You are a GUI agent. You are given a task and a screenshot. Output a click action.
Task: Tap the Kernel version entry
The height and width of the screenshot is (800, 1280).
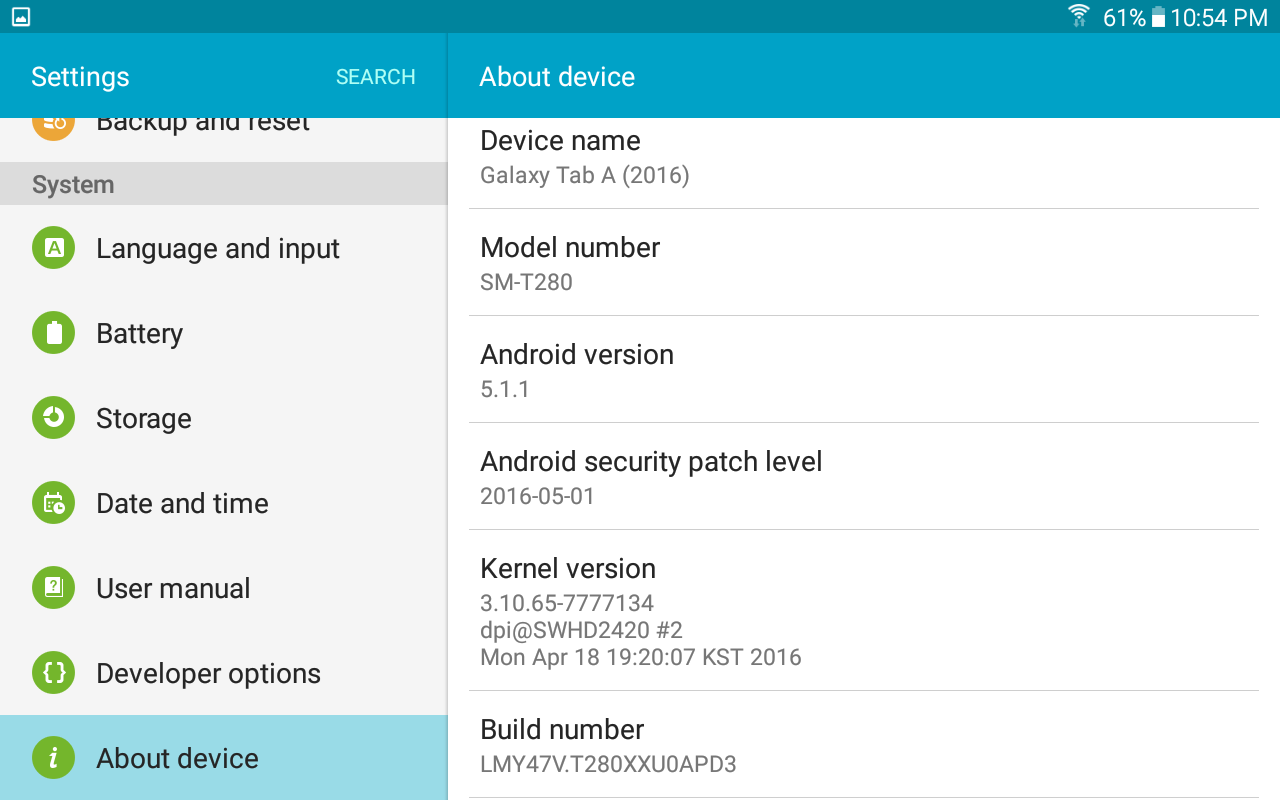[864, 610]
